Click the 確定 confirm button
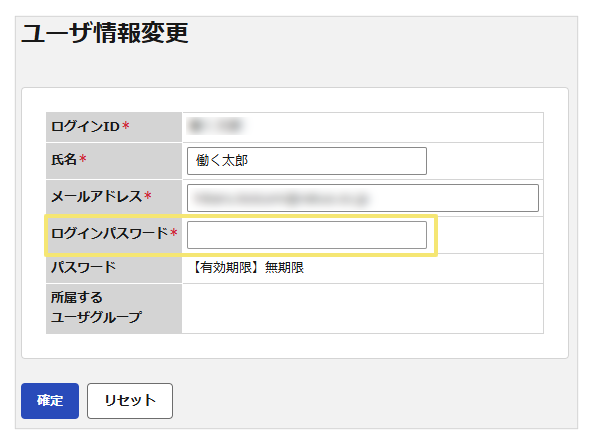This screenshot has height=442, width=597. (x=50, y=401)
